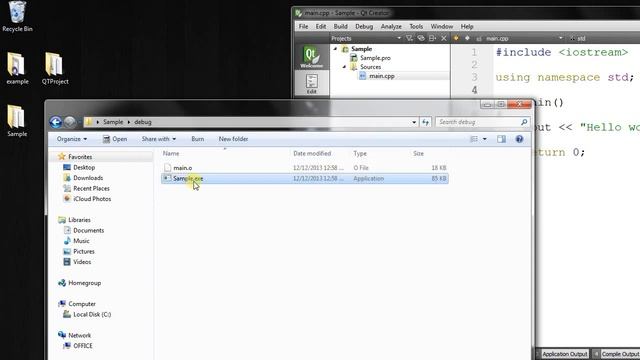Show Application Output pane

tap(564, 354)
